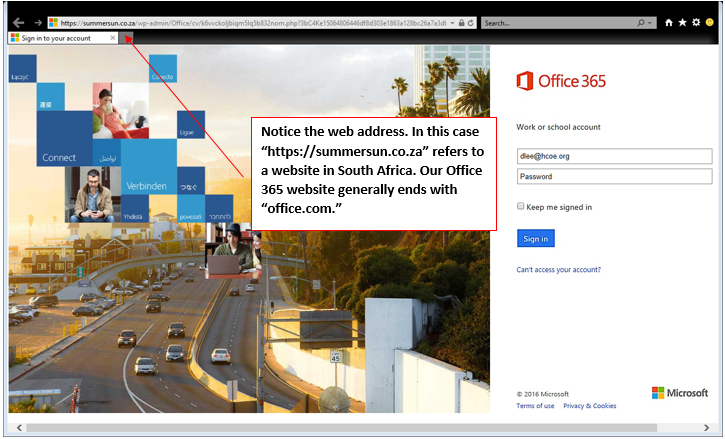Click the woman drinking coffee photo tile
Viewport: 725px width, 439px height.
(x=121, y=111)
